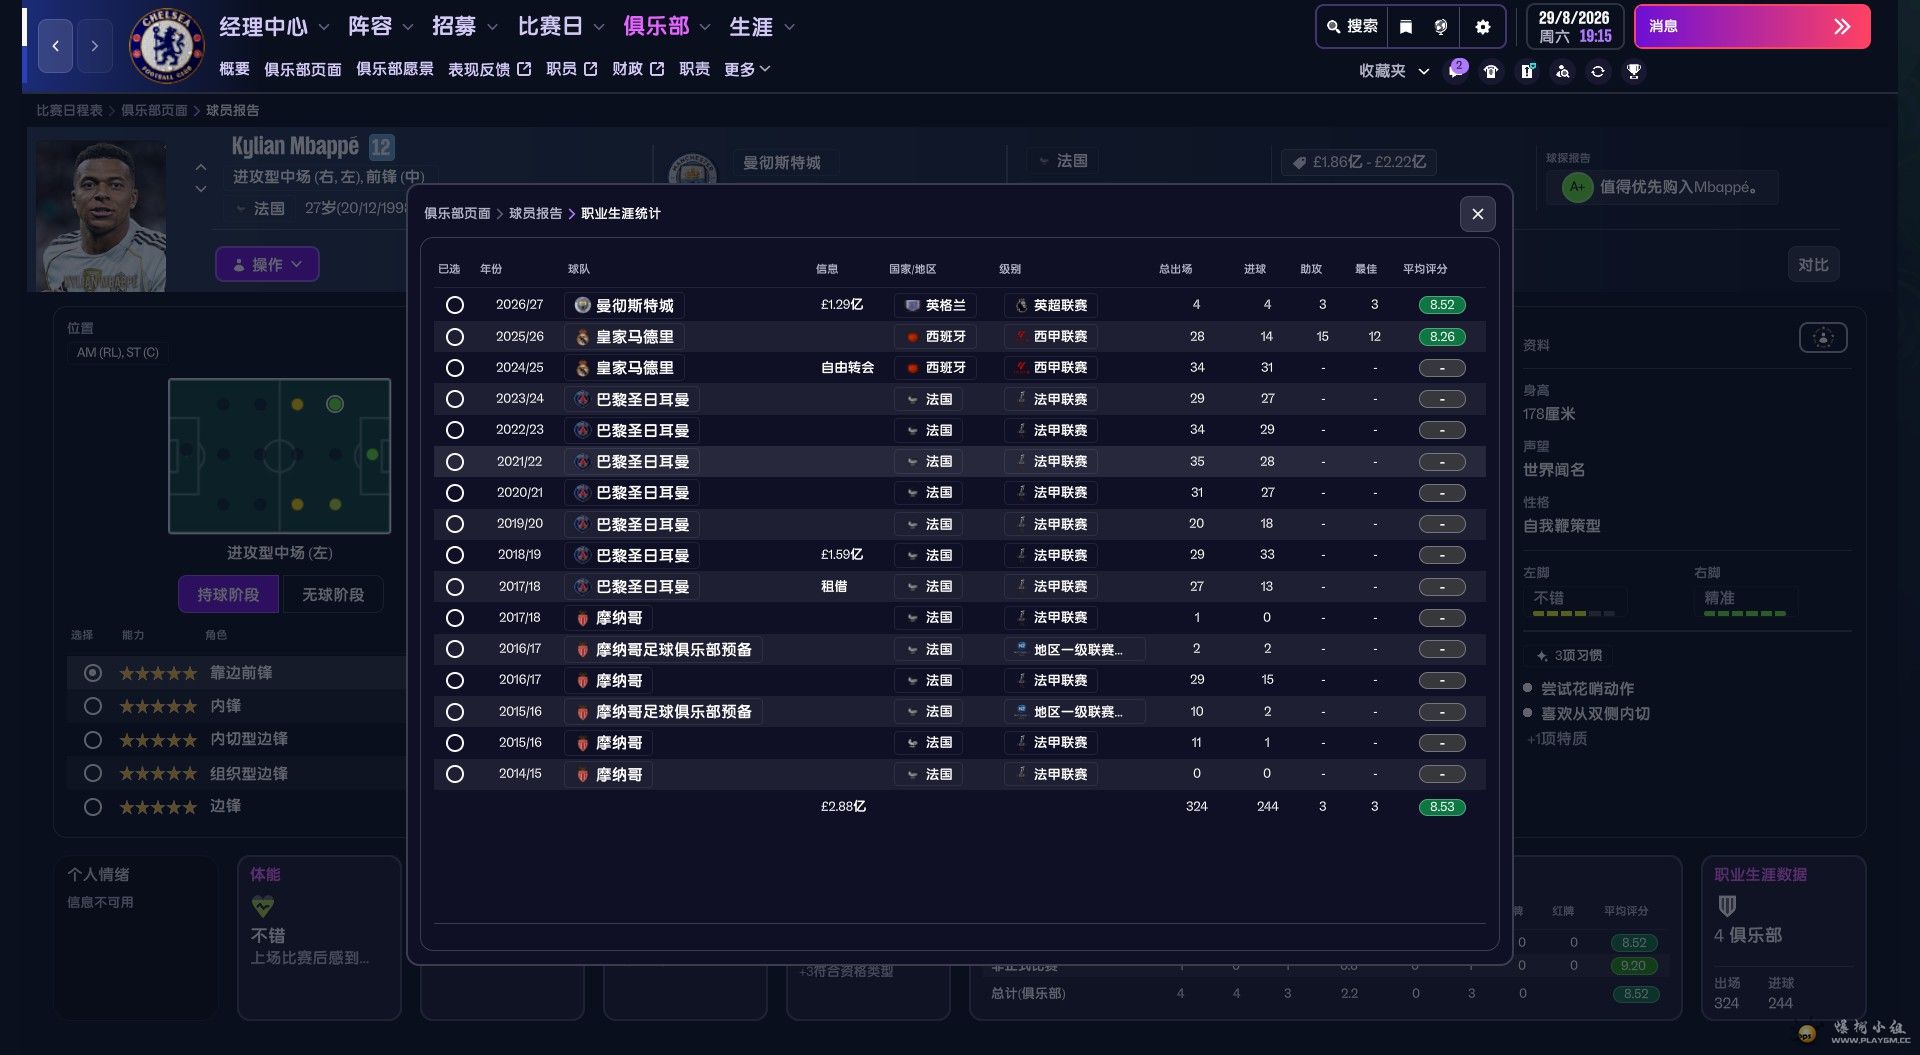This screenshot has width=1920, height=1055.
Task: Select the 2026/27 曼彻斯特城 row radio
Action: point(454,305)
